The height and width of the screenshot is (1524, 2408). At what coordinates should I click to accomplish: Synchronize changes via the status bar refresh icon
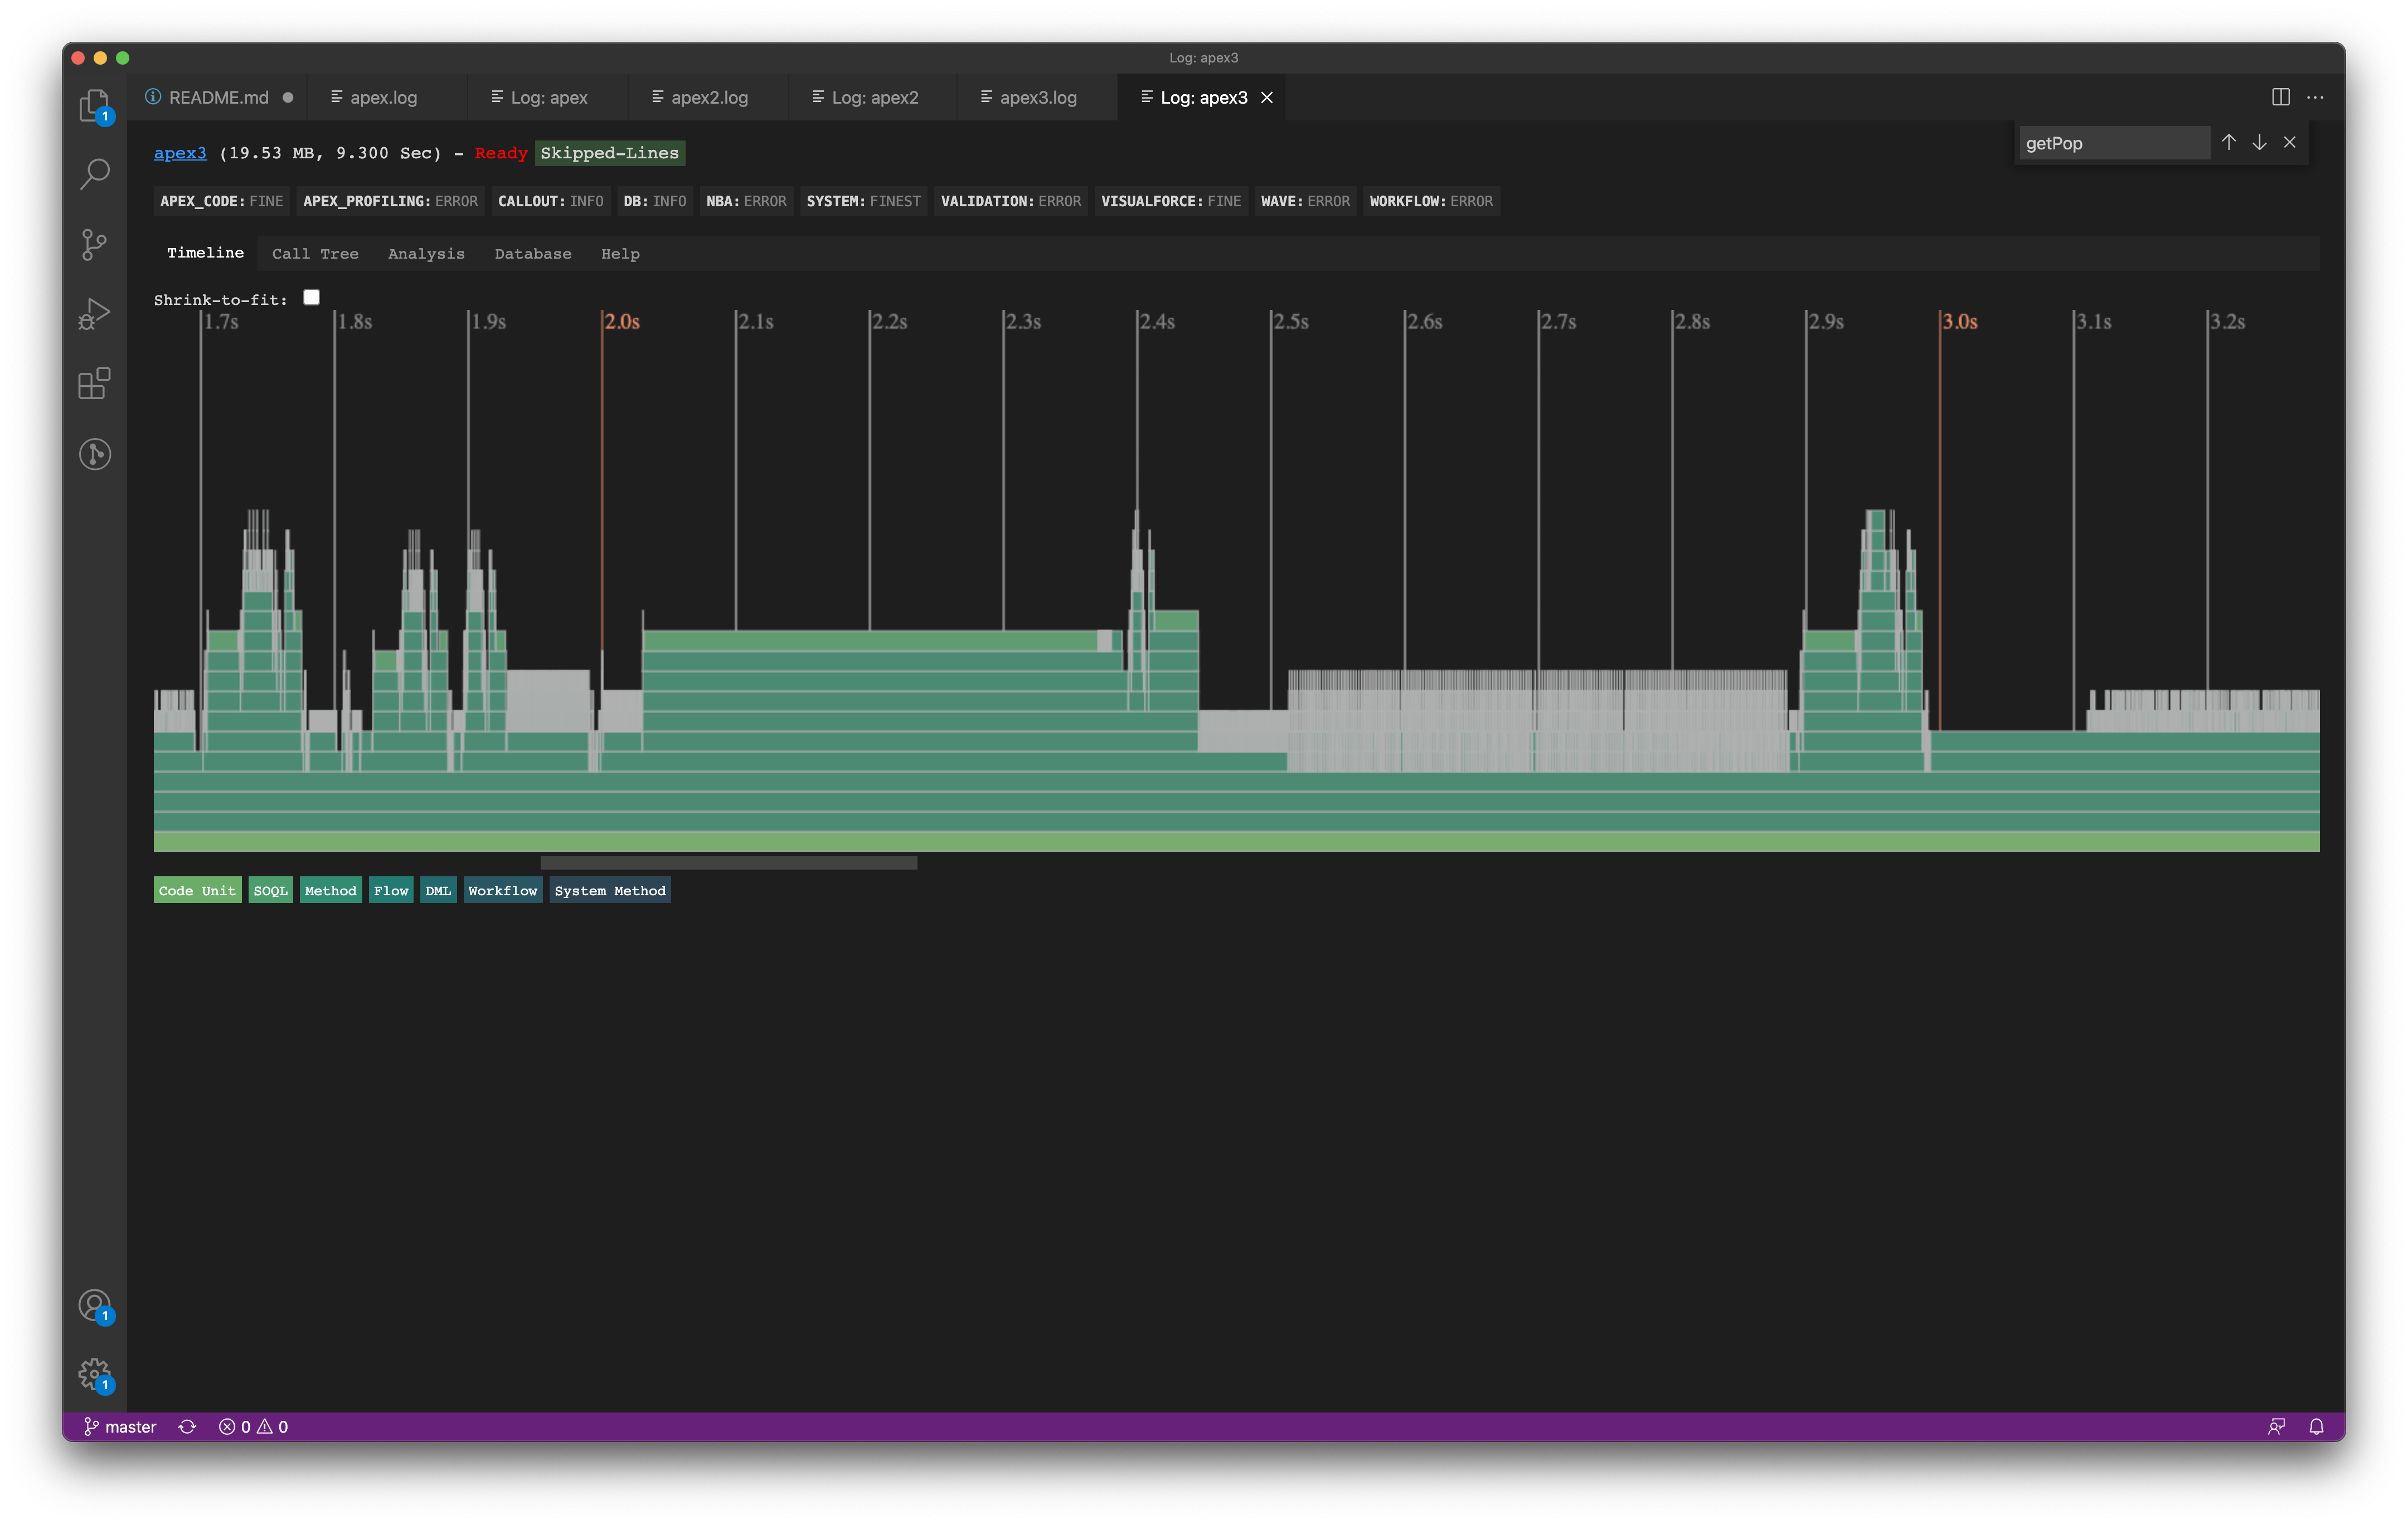(187, 1426)
